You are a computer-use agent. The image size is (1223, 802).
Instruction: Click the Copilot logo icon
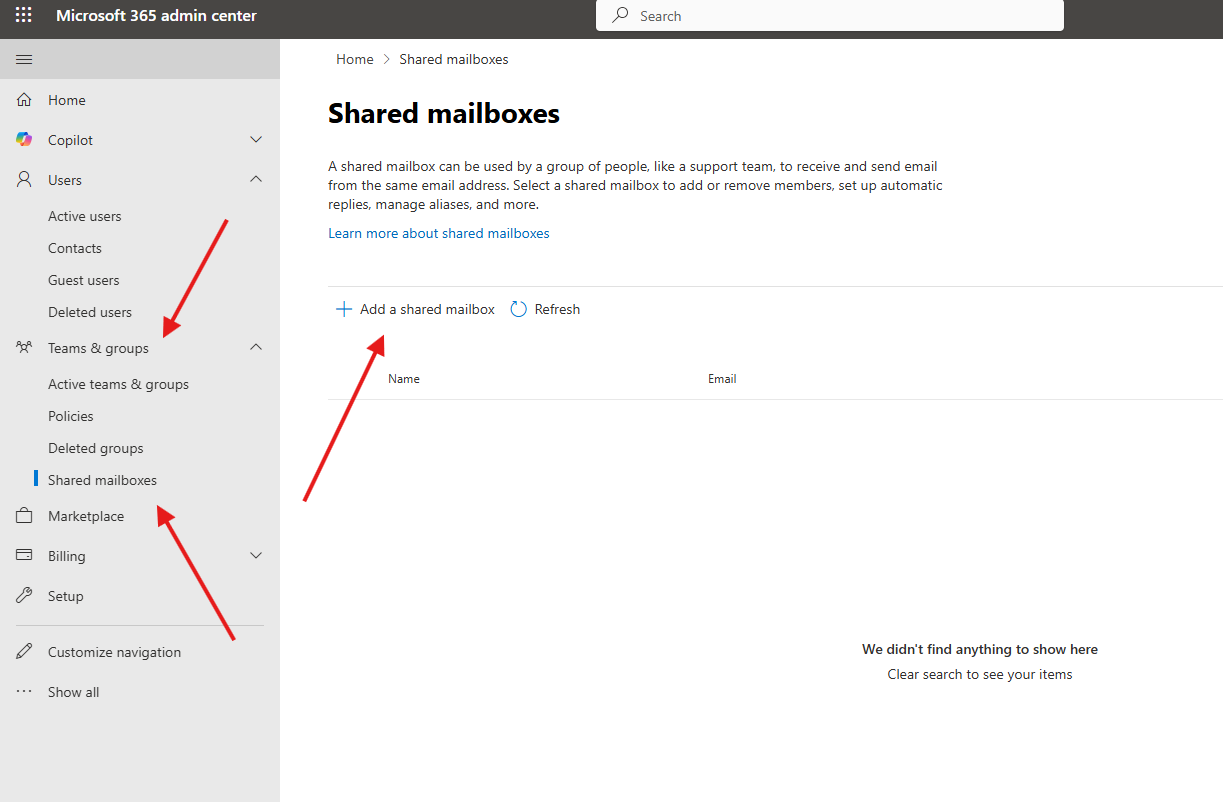click(24, 140)
